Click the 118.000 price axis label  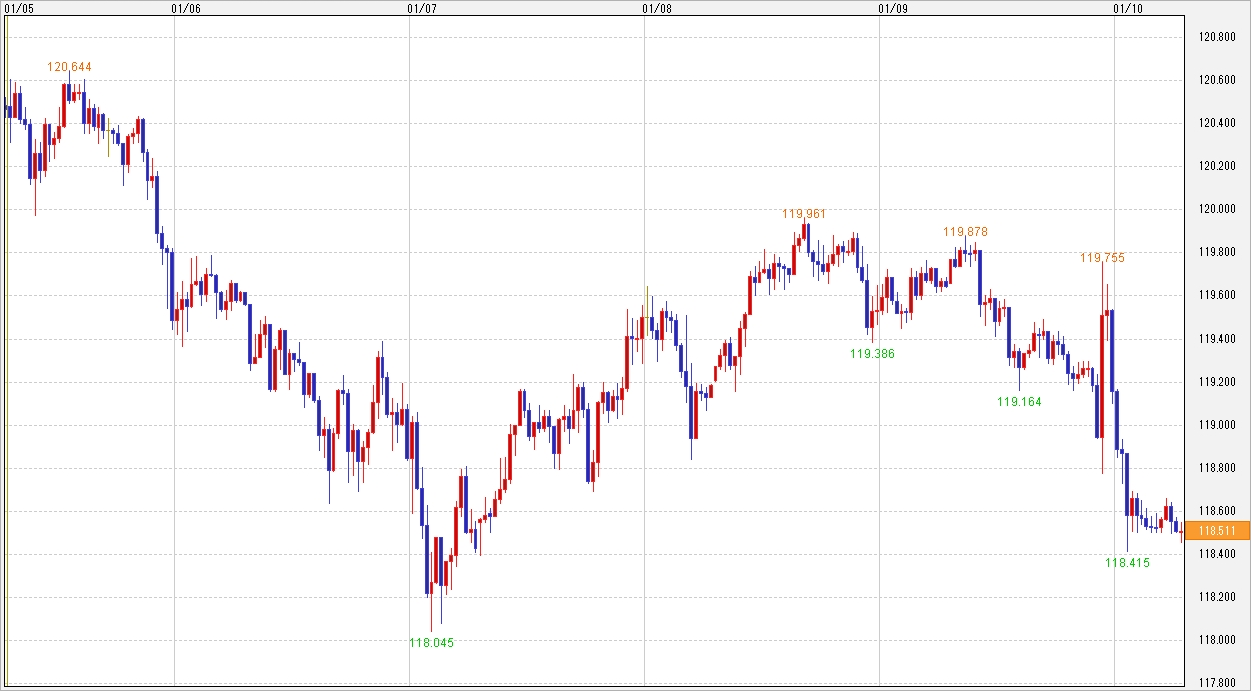tap(1215, 640)
